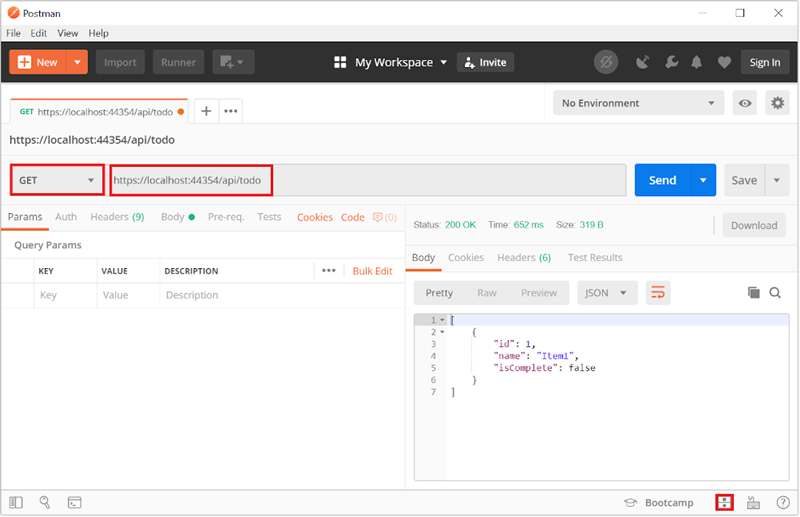This screenshot has height=517, width=800.
Task: Click the Send button
Action: pos(662,180)
